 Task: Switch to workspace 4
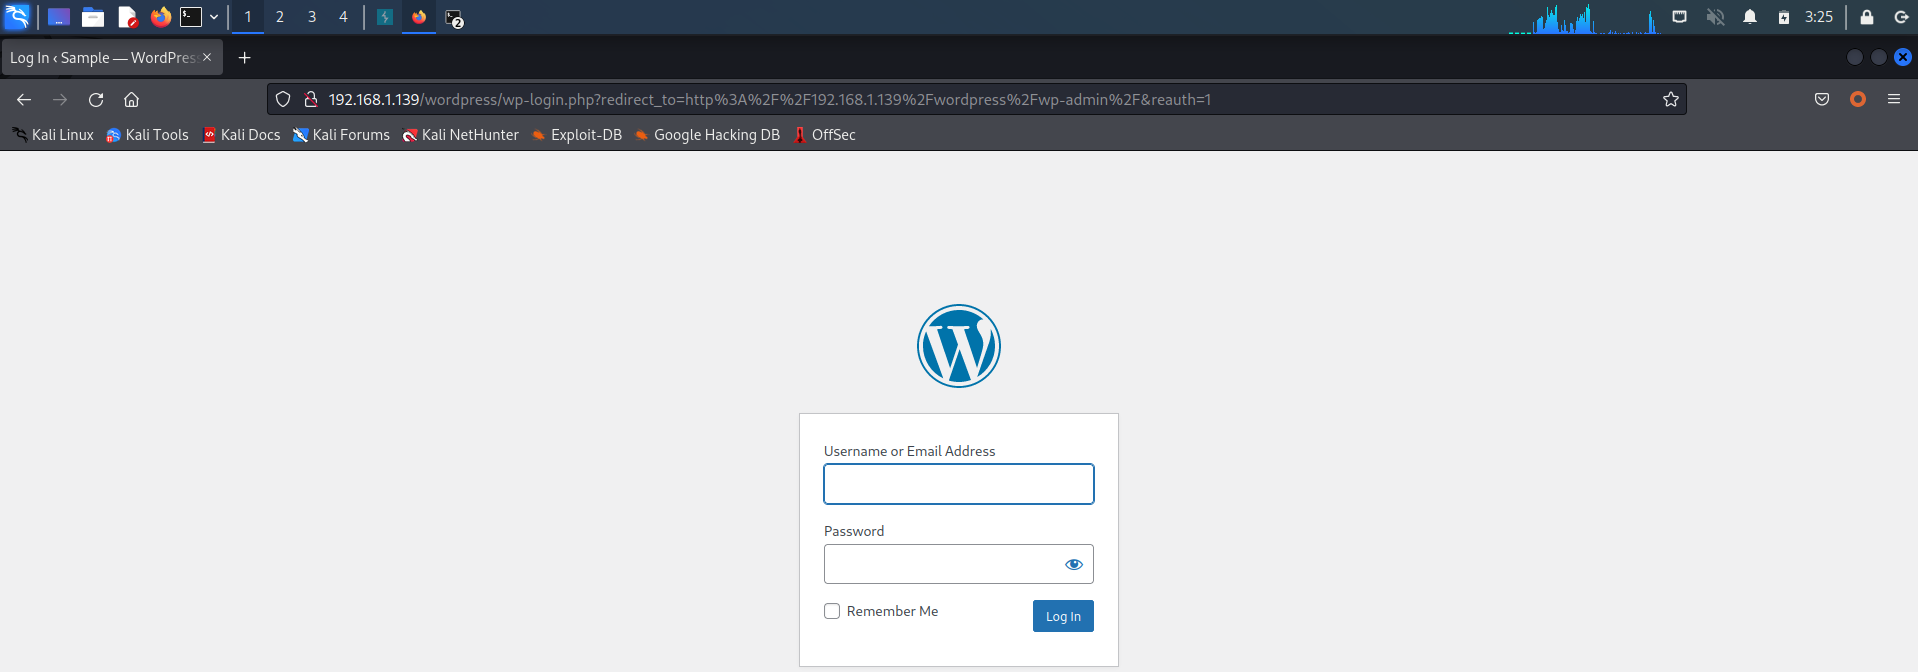click(343, 17)
